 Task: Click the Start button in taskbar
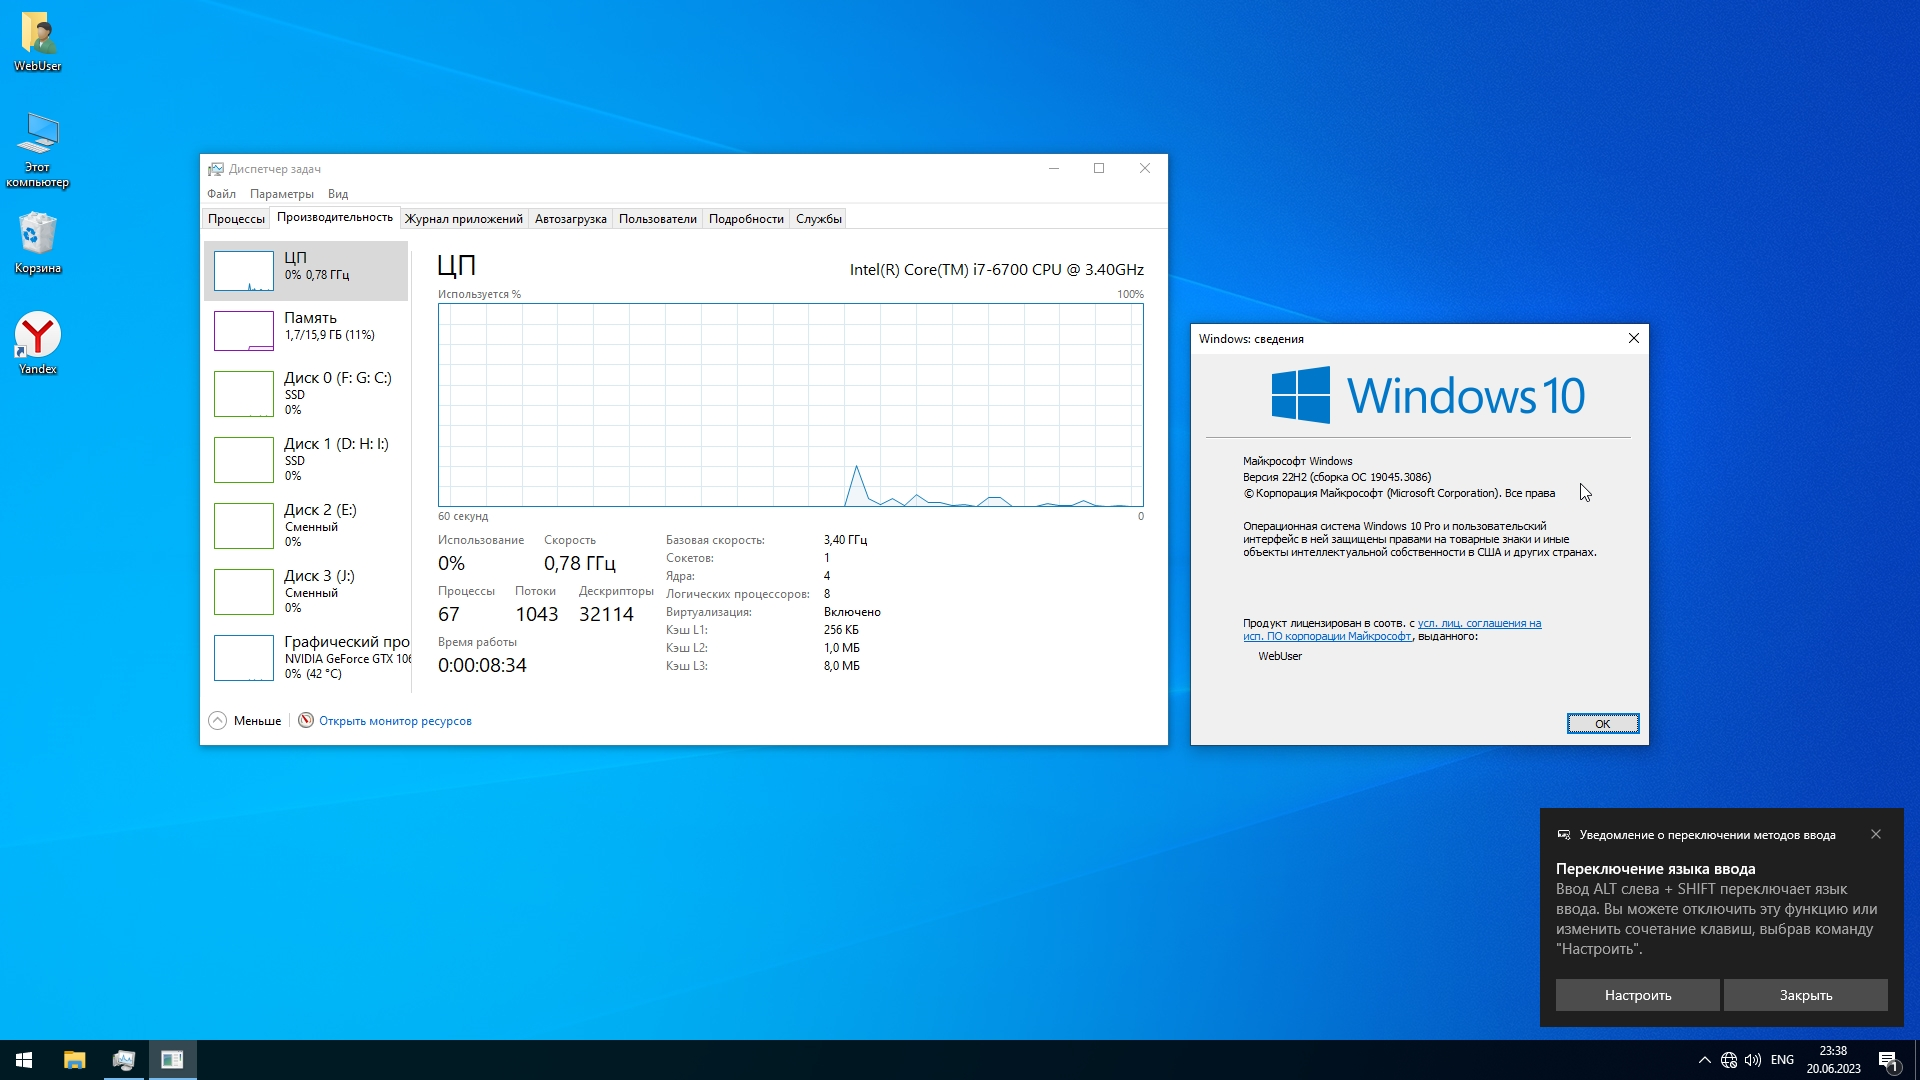click(x=24, y=1060)
